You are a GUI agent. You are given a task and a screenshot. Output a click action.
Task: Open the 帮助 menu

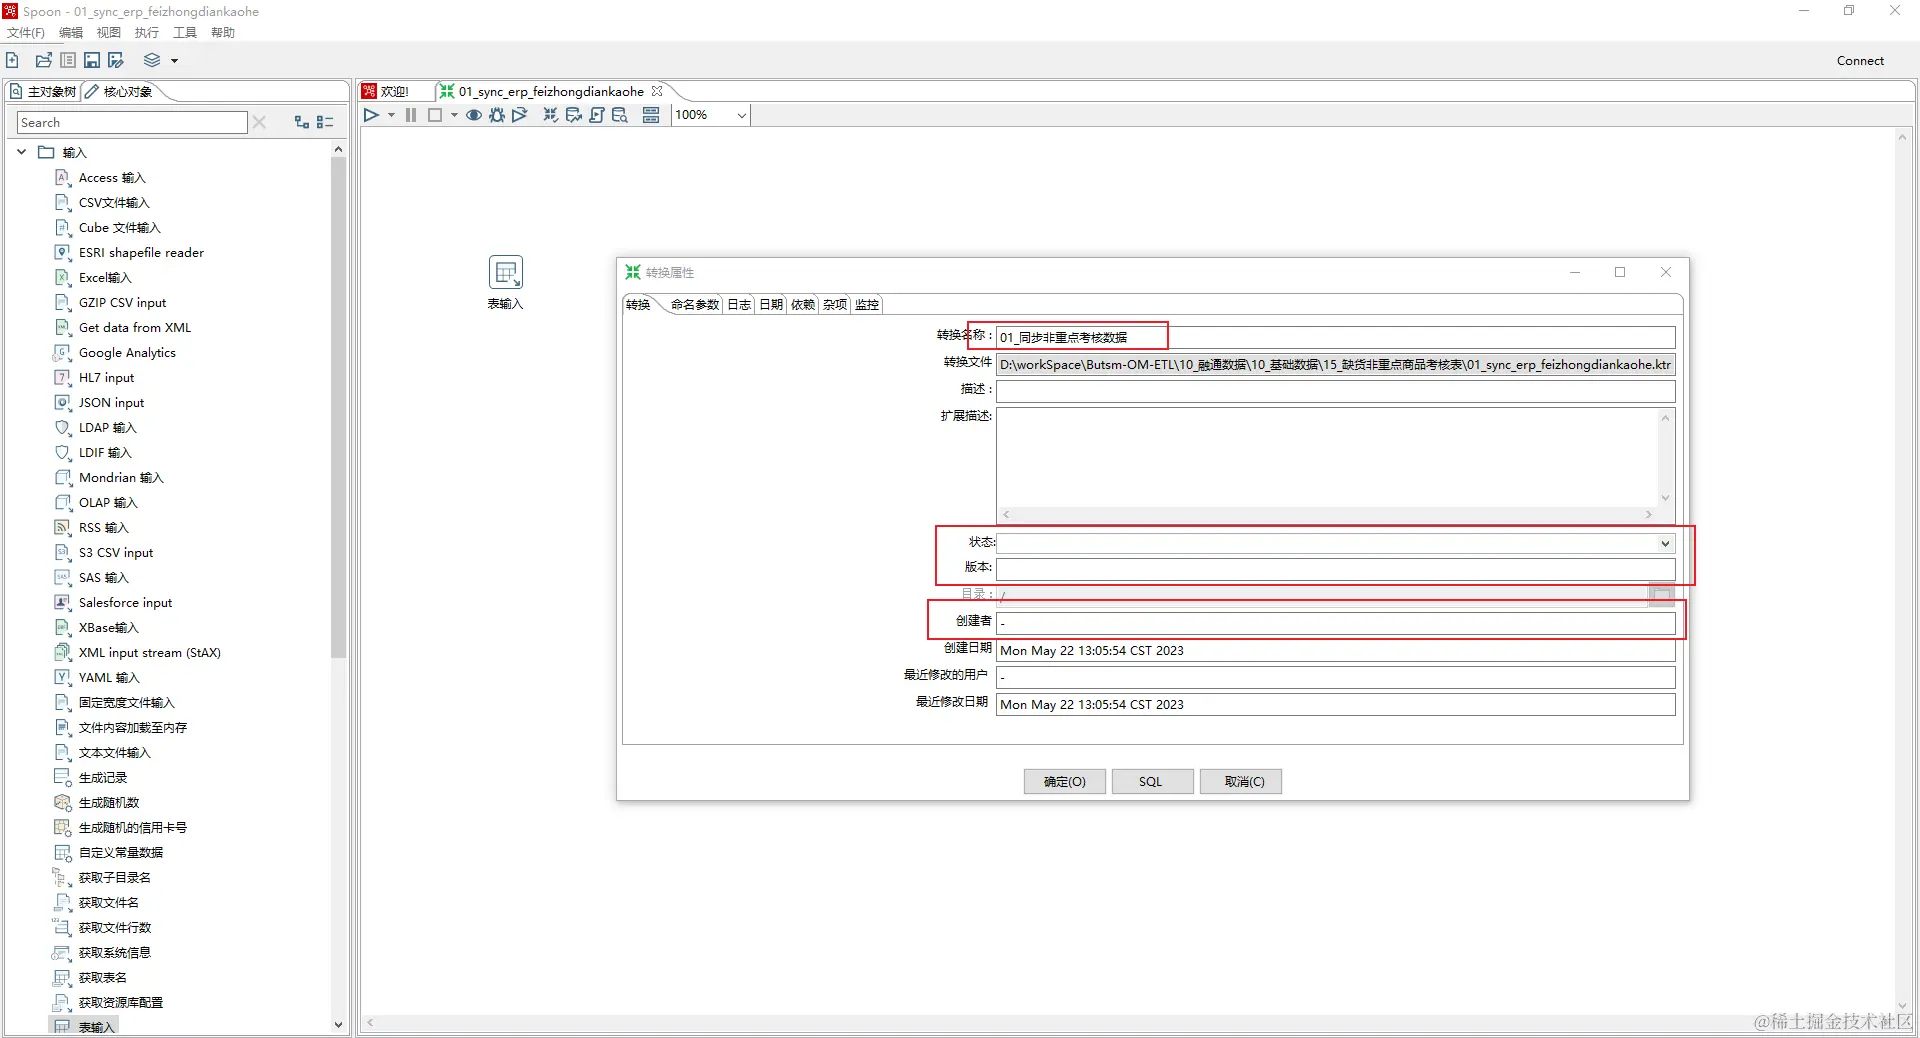[x=223, y=33]
